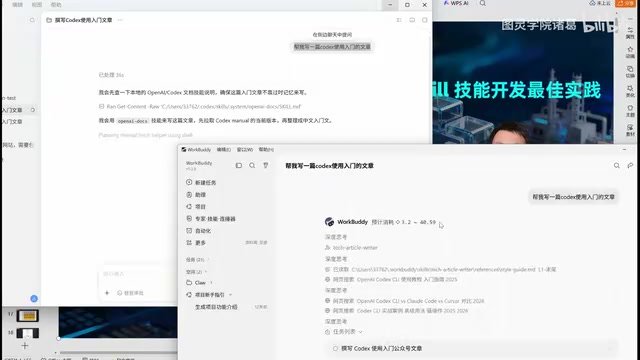Select slide 17 thumbnail
Viewport: 640px width, 360px height.
pyautogui.click(x=27, y=316)
